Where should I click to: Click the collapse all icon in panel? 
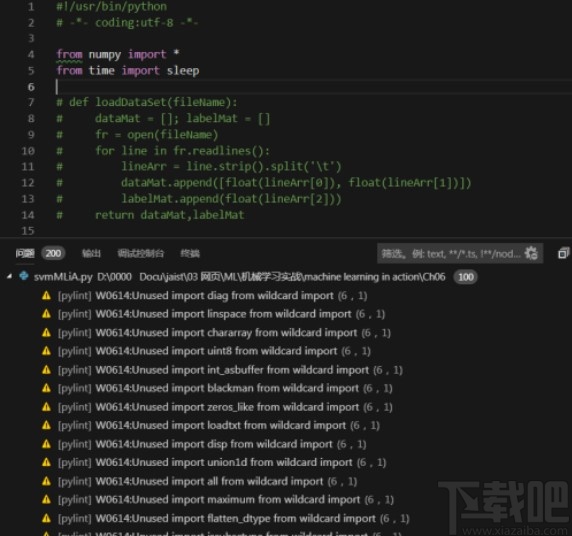[564, 253]
